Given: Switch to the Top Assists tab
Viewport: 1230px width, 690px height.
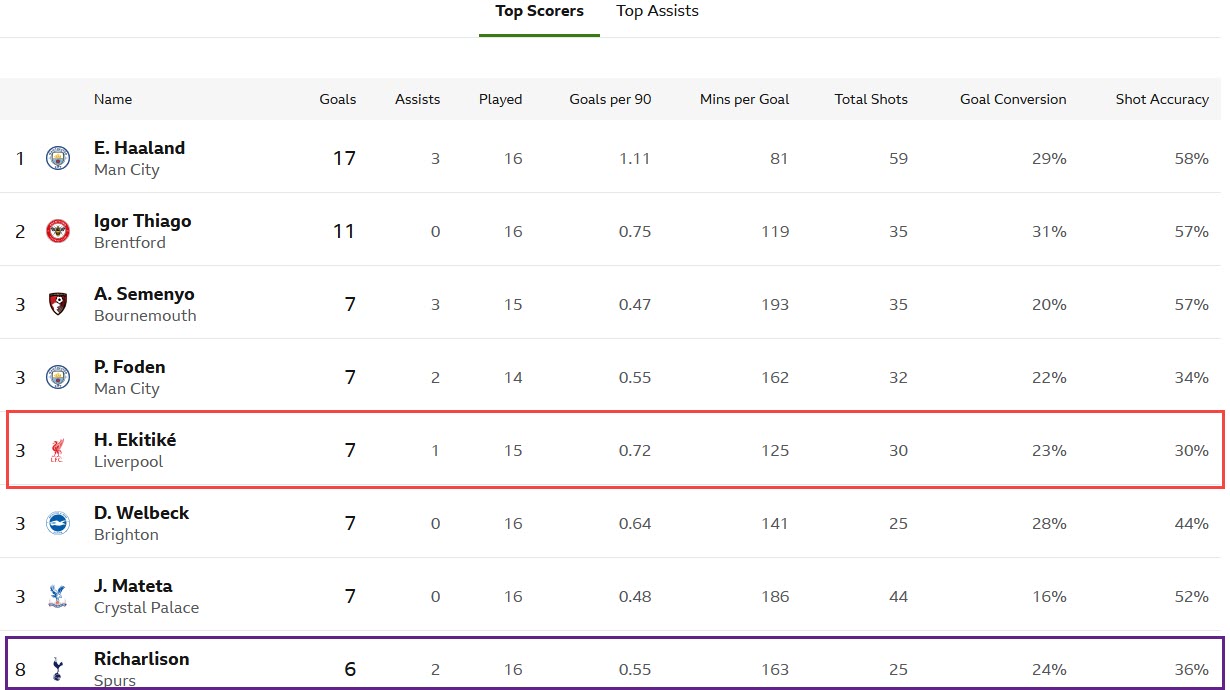Looking at the screenshot, I should pos(657,11).
